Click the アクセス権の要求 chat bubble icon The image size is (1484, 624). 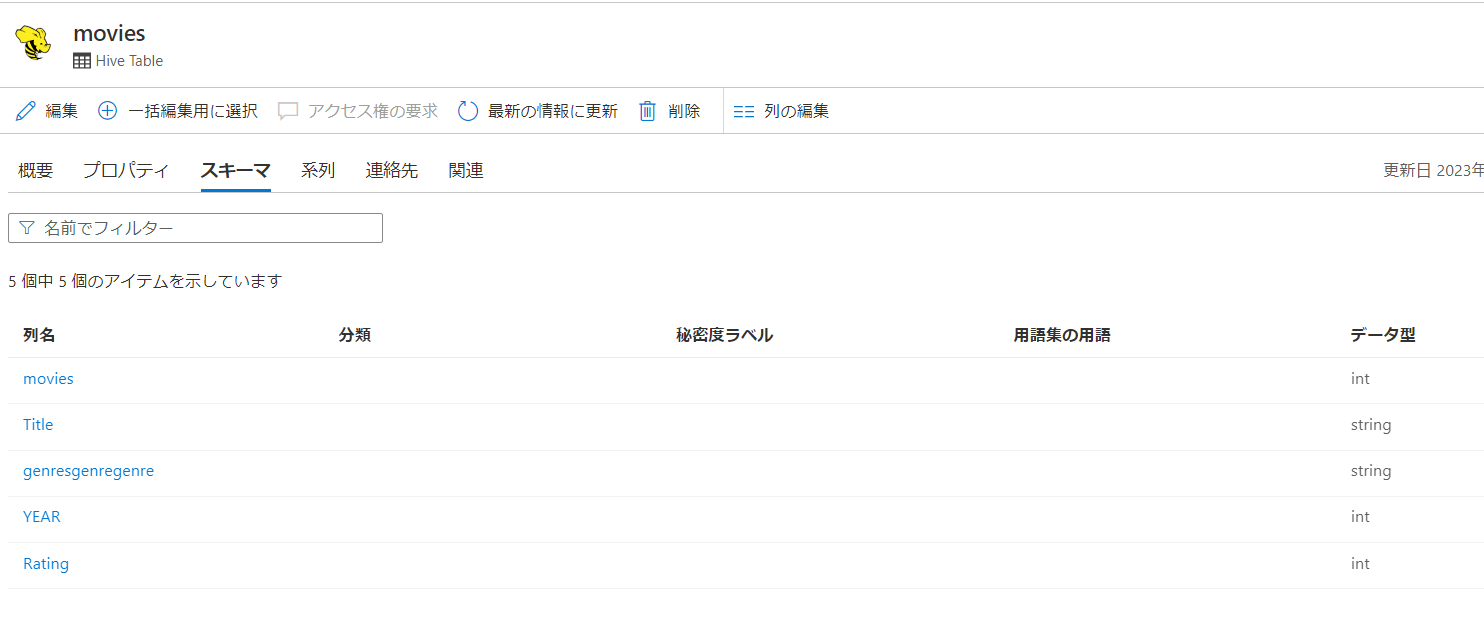(x=288, y=110)
